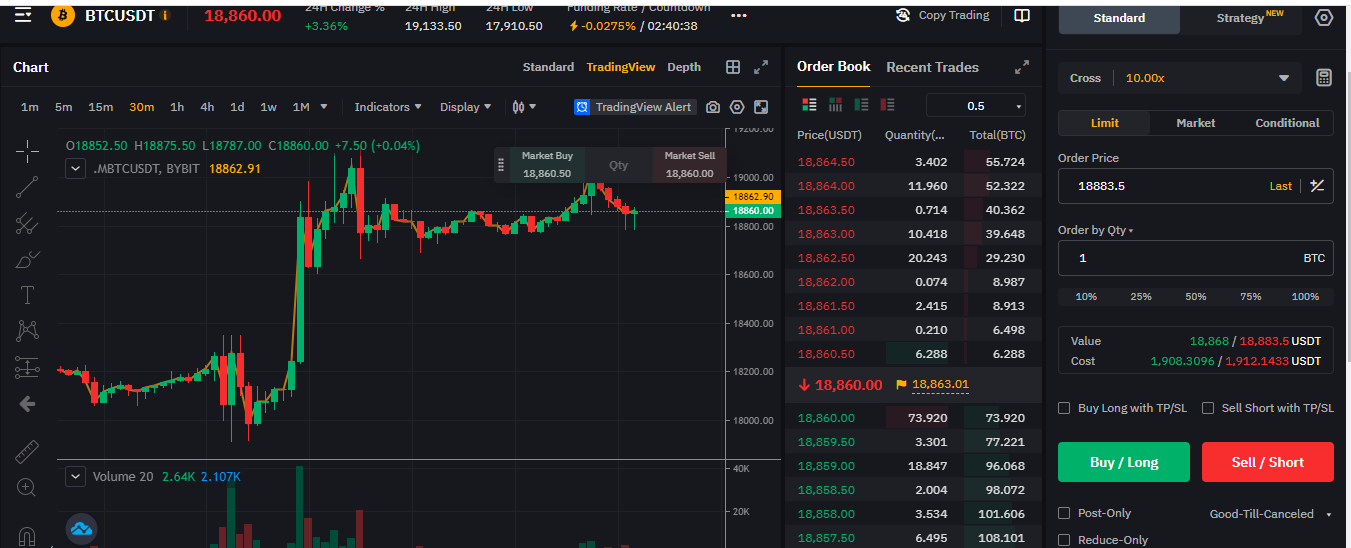Set order quantity to 25%
The image size is (1351, 548).
[1141, 297]
